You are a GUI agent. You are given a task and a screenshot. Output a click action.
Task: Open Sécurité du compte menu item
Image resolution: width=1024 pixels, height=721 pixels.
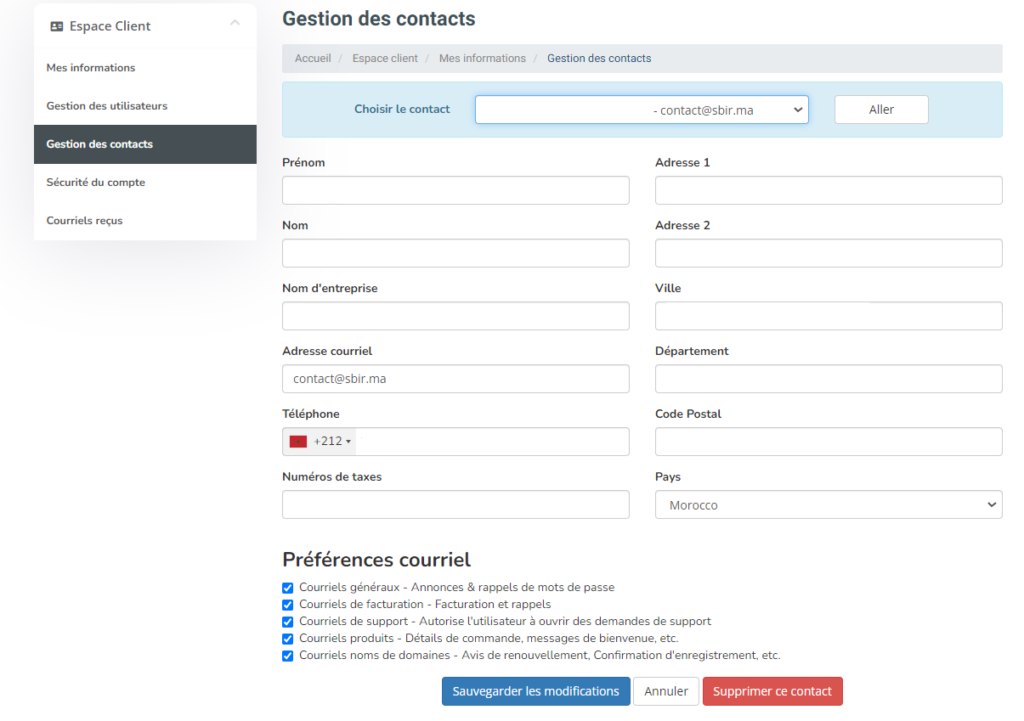[x=96, y=183]
